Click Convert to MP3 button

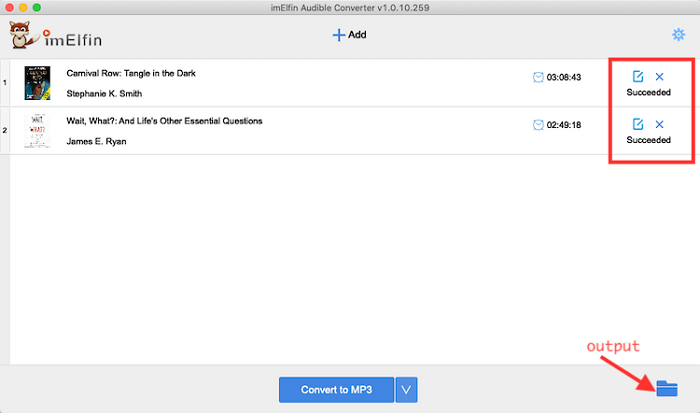336,390
